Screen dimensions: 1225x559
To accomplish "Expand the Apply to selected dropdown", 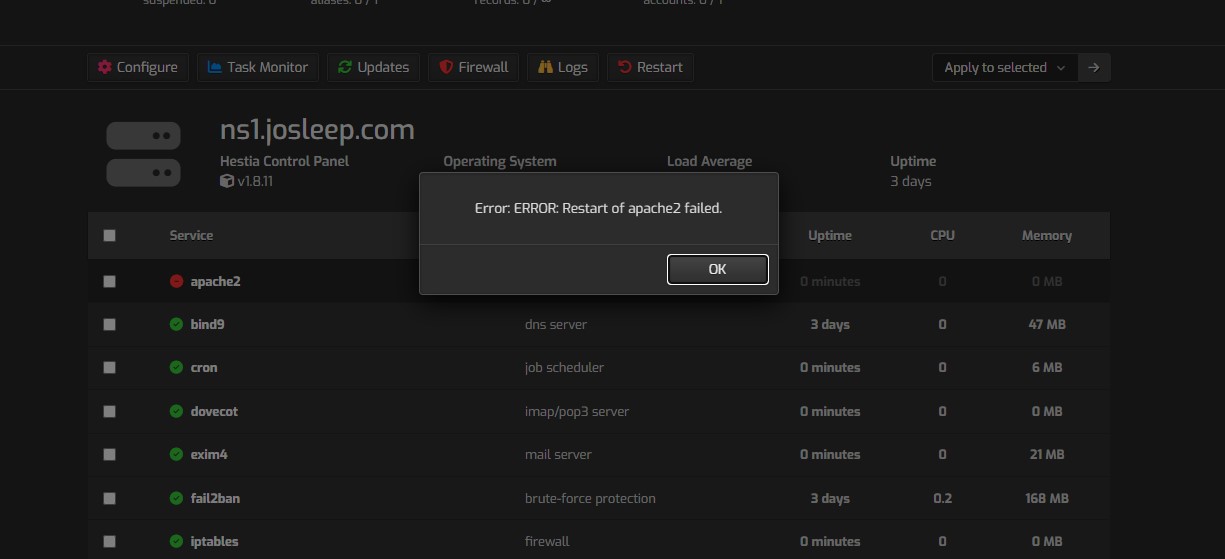I will pos(1004,67).
